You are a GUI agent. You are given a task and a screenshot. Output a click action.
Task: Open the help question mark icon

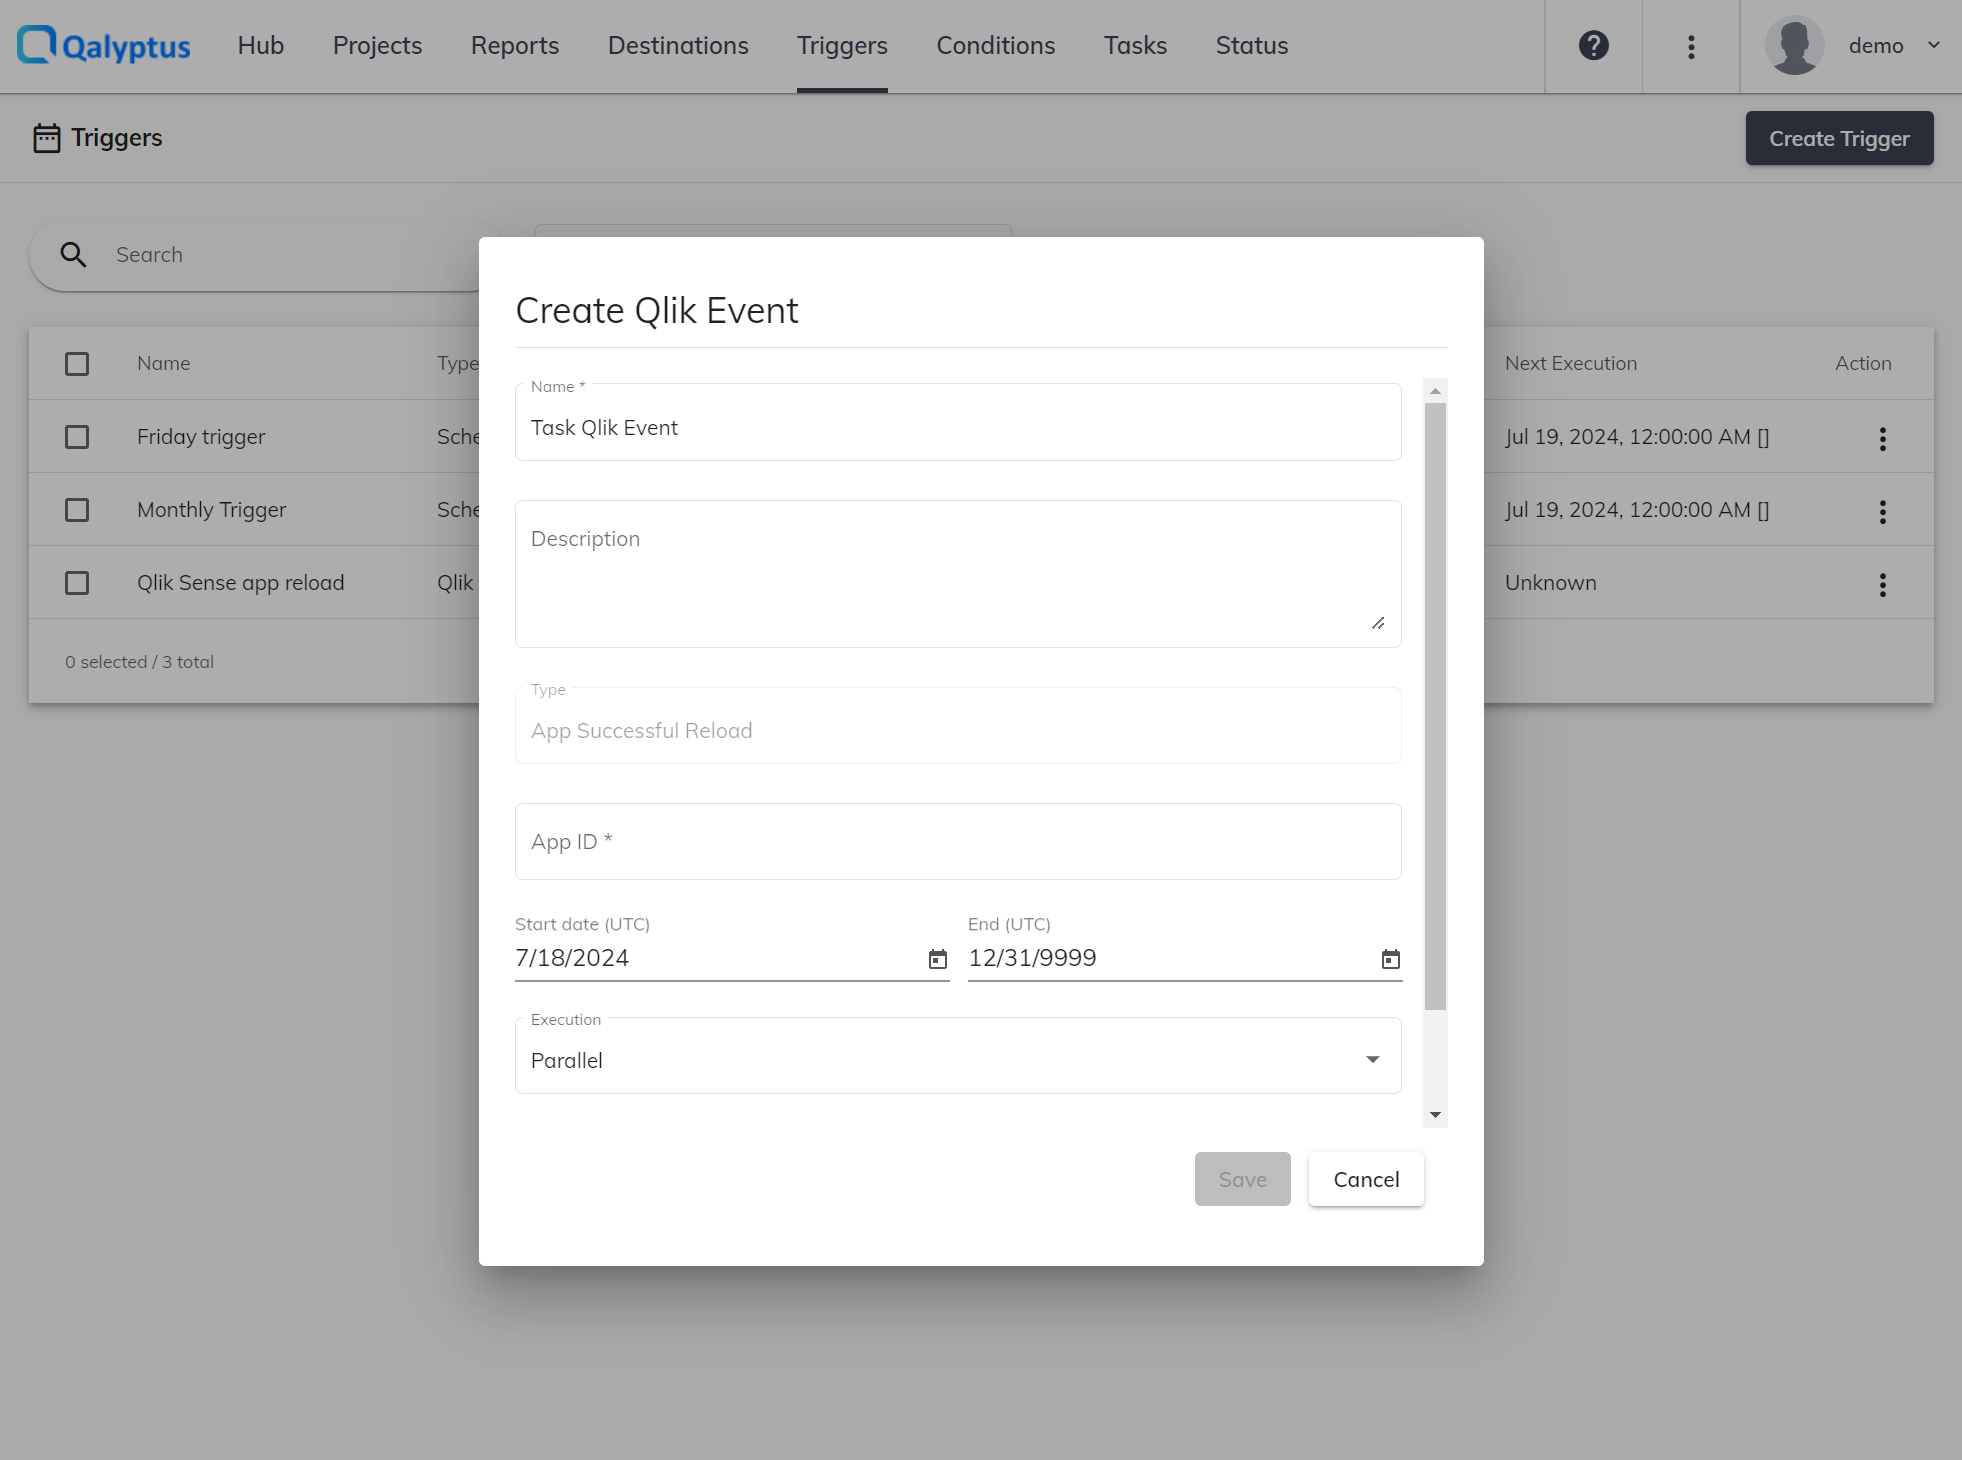coord(1594,46)
